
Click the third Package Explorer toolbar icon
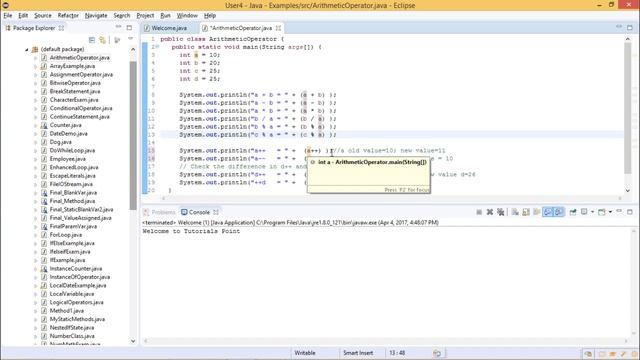(x=117, y=40)
